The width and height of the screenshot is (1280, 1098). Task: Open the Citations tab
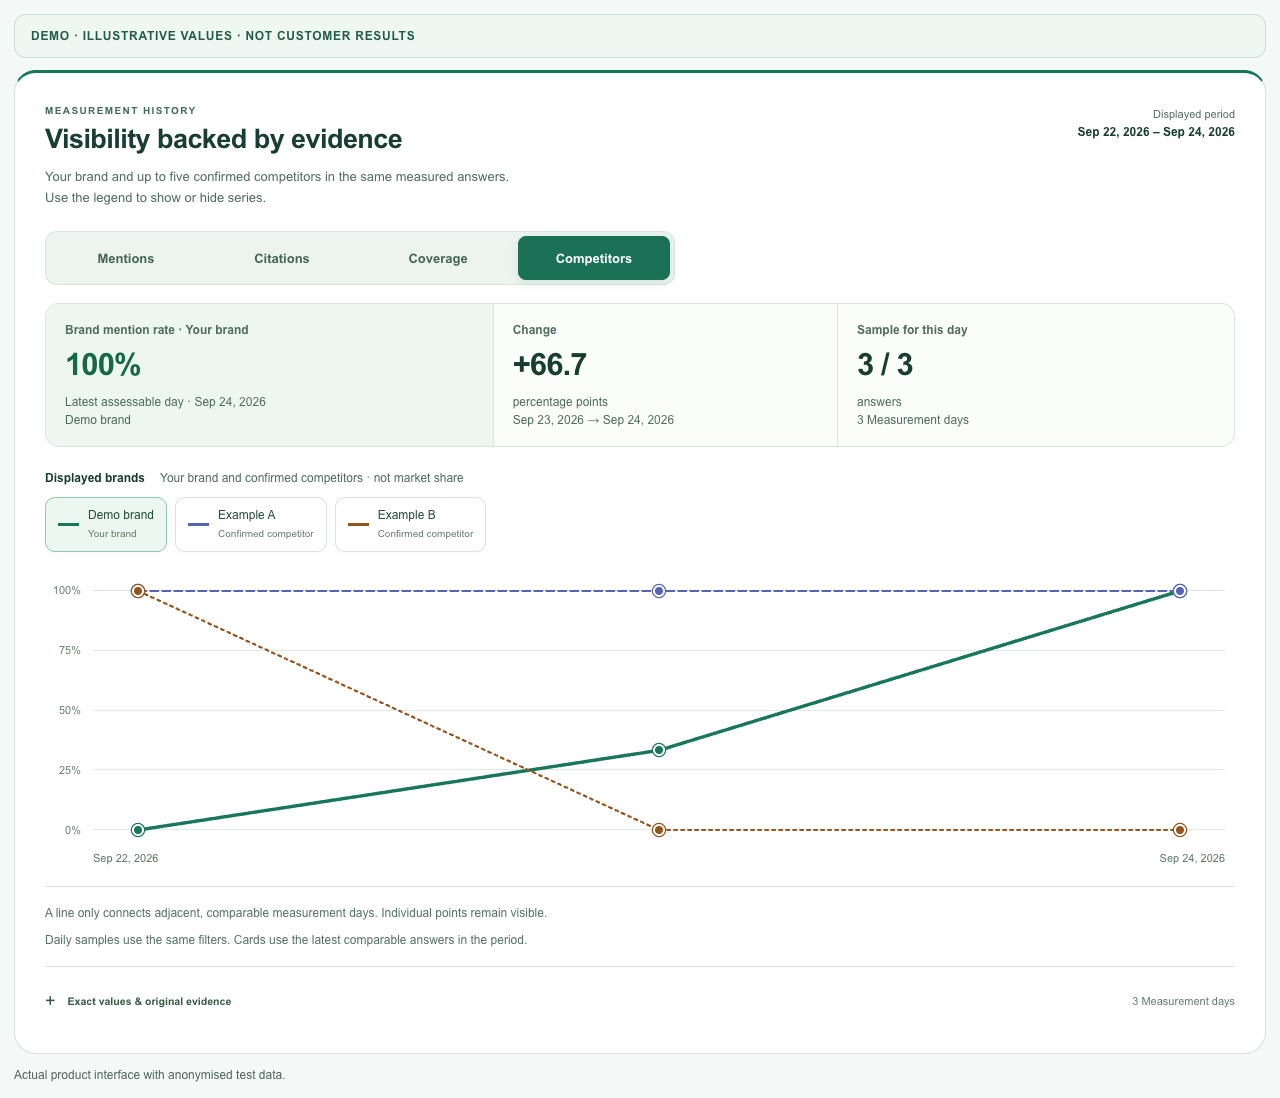pos(282,258)
